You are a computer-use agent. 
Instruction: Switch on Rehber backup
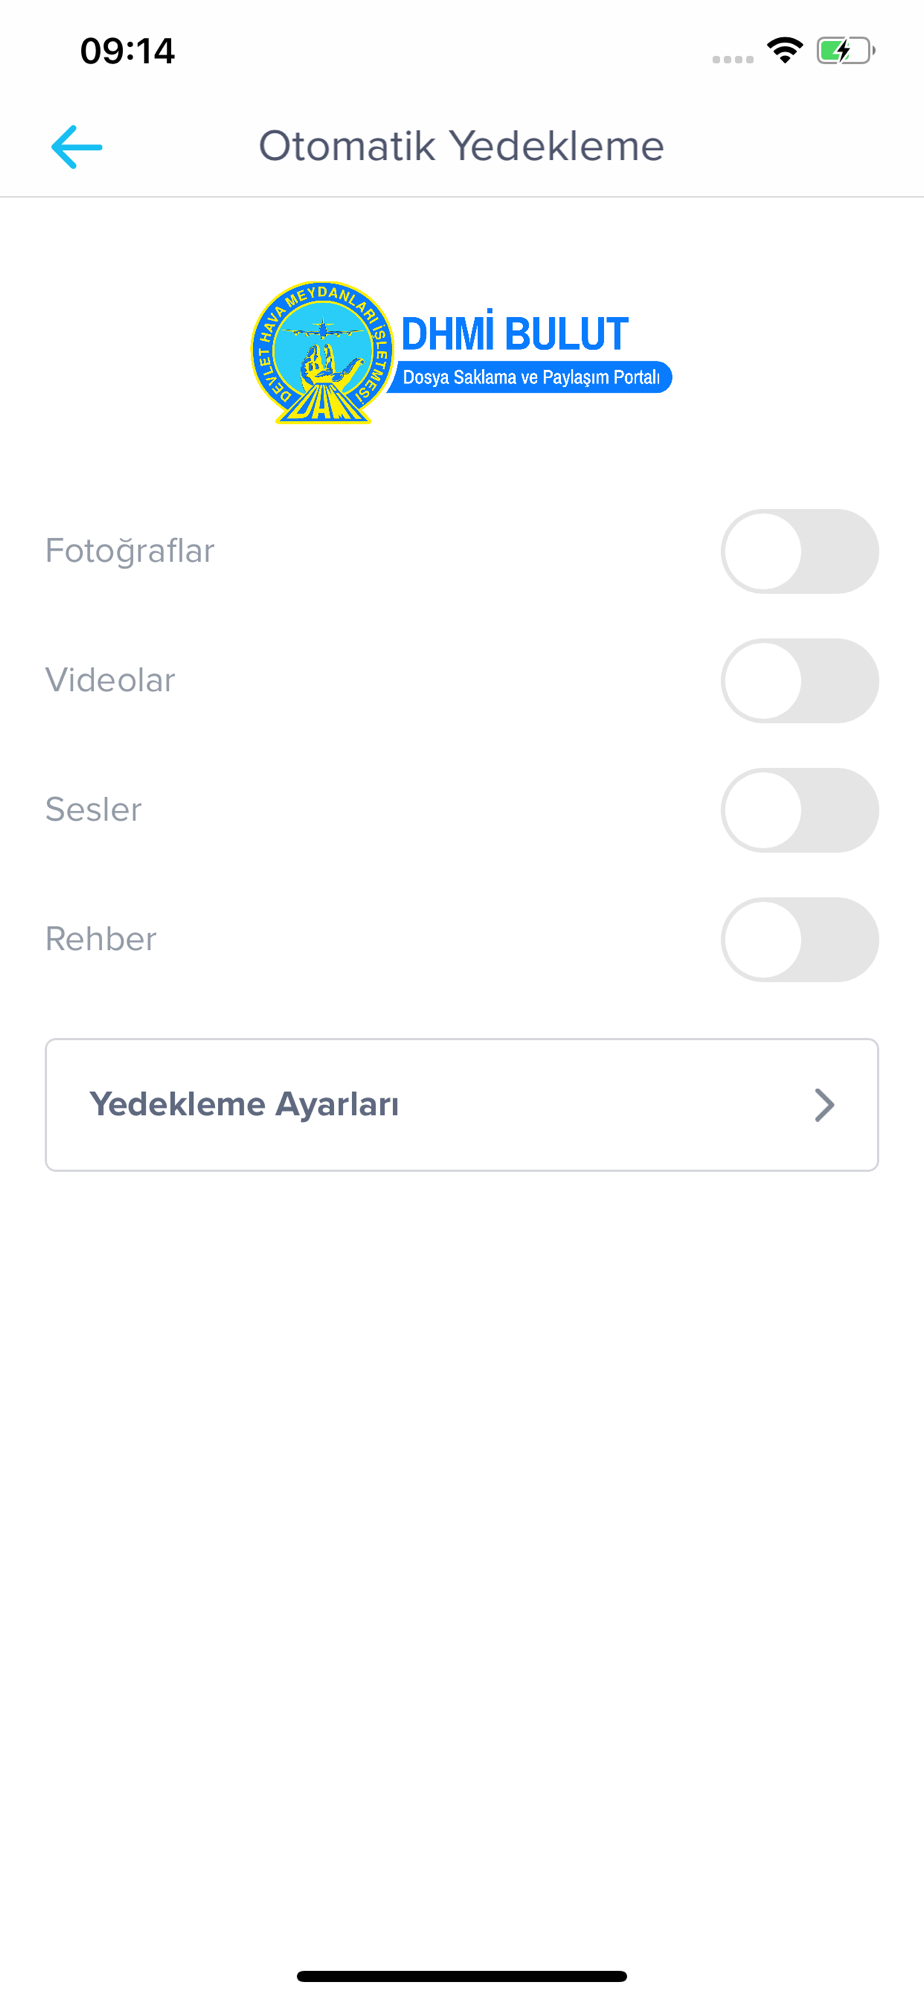coord(799,939)
